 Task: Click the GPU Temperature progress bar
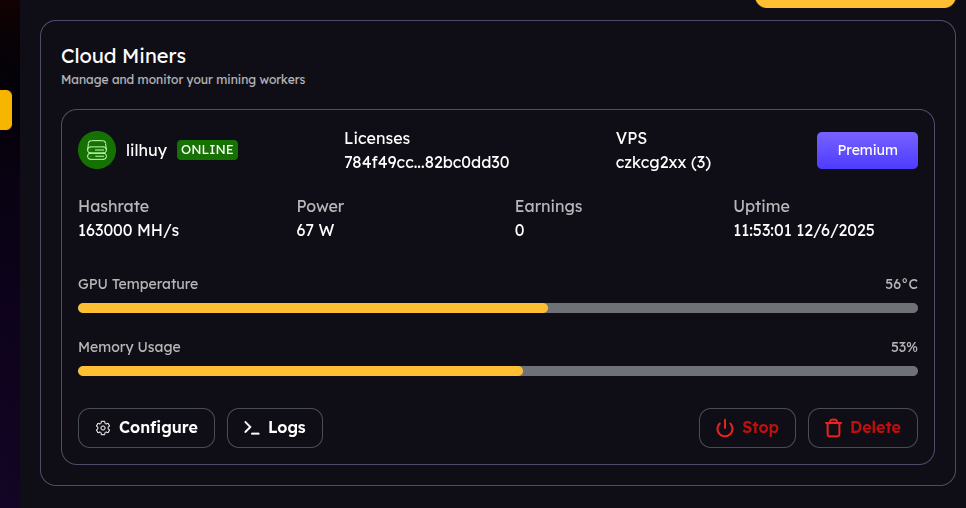coord(497,308)
